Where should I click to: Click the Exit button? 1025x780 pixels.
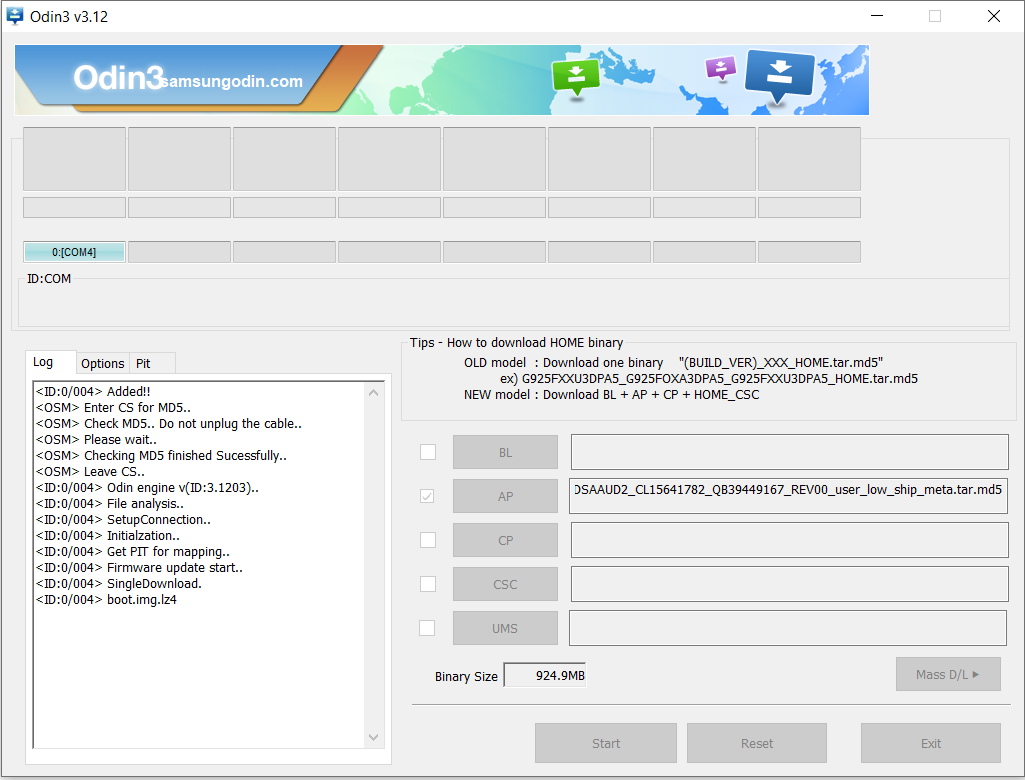click(931, 743)
